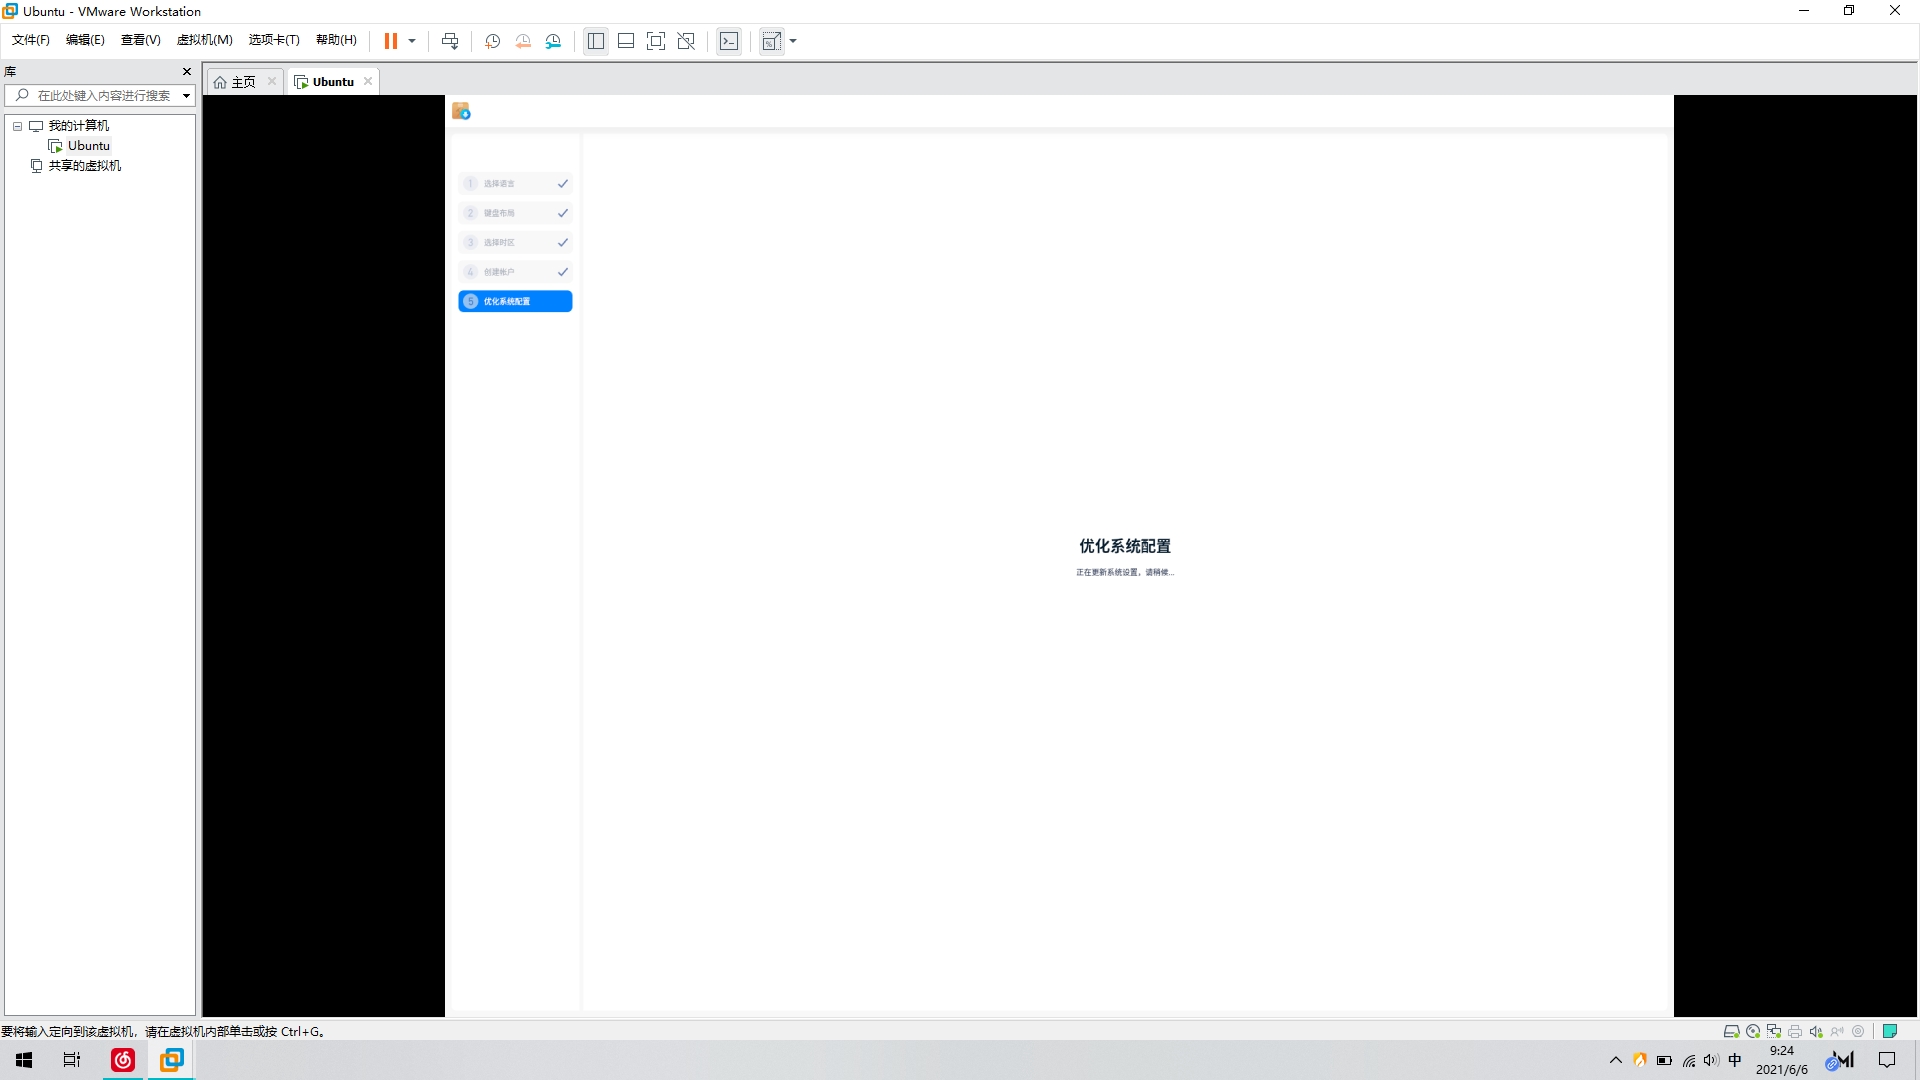1920x1080 pixels.
Task: Open the 查看(V) menu
Action: (140, 40)
